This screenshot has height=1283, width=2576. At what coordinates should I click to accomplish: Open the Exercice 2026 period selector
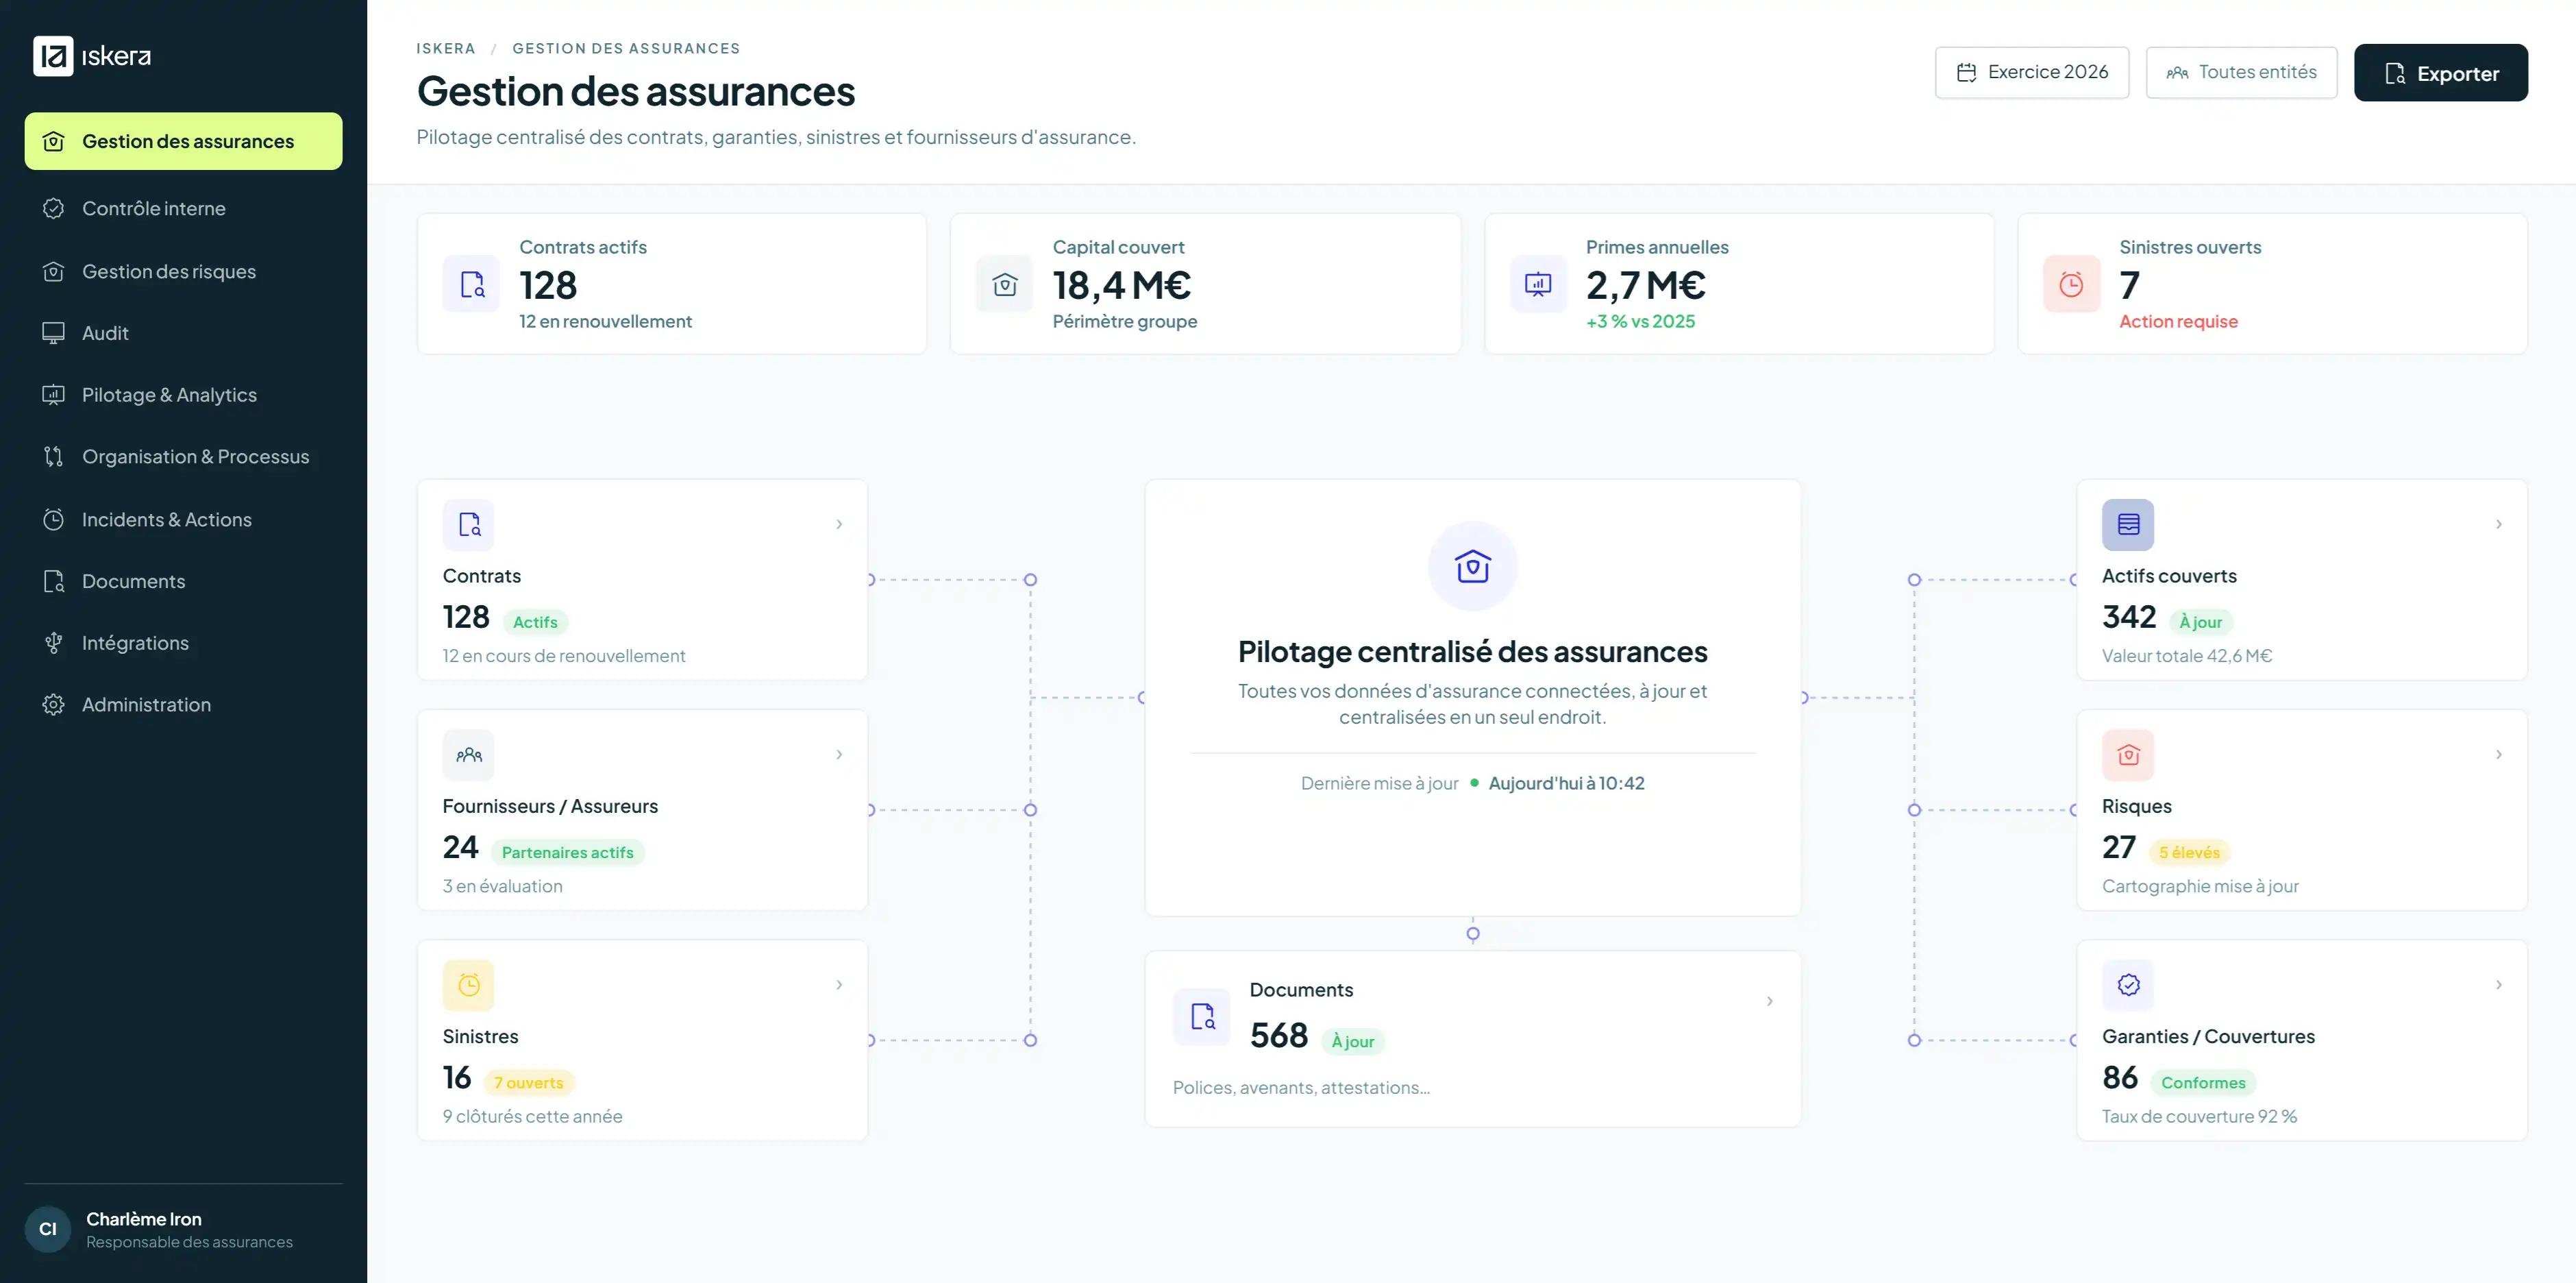(x=2032, y=73)
